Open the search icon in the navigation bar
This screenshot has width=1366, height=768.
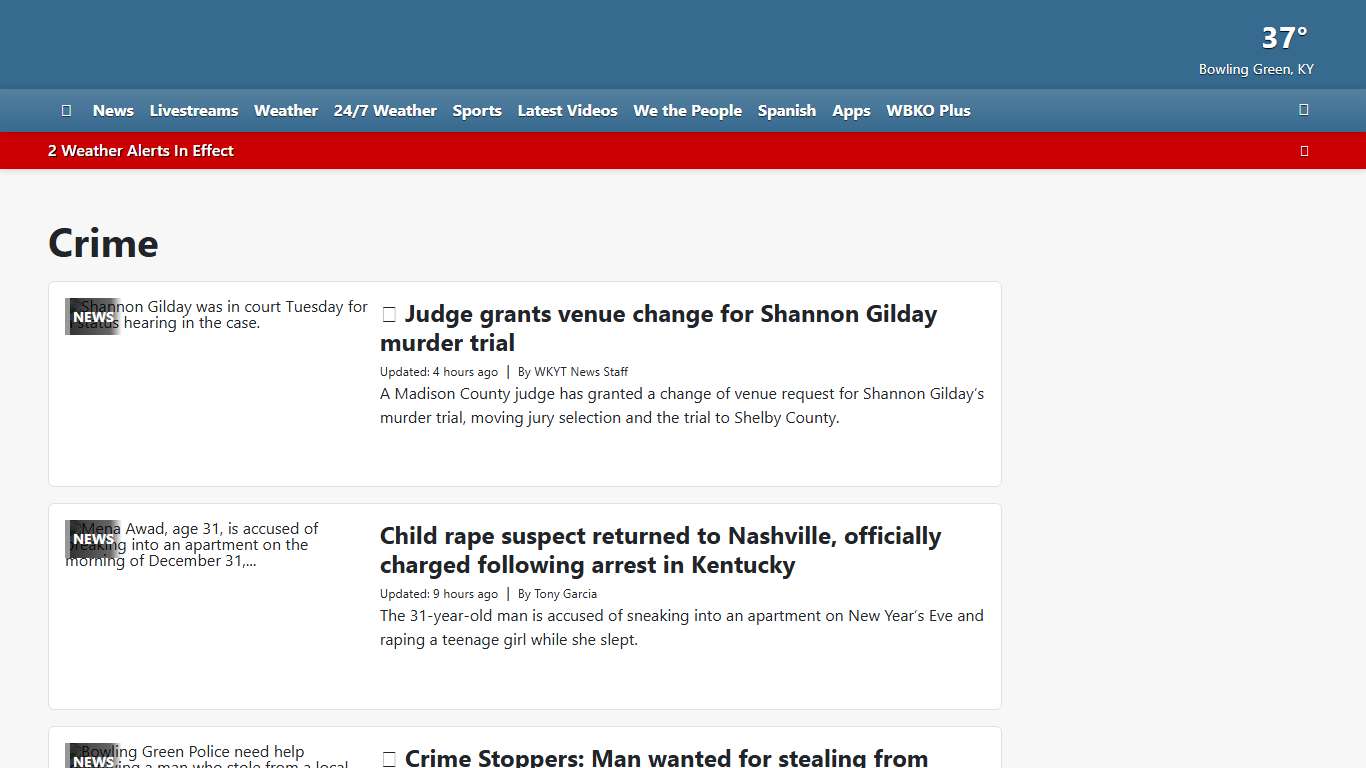1303,110
